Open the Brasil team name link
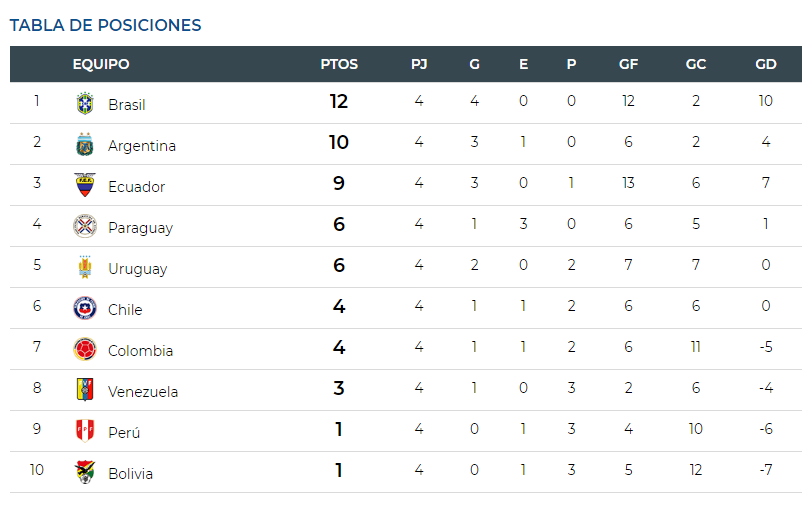This screenshot has height=508, width=811. click(x=127, y=105)
